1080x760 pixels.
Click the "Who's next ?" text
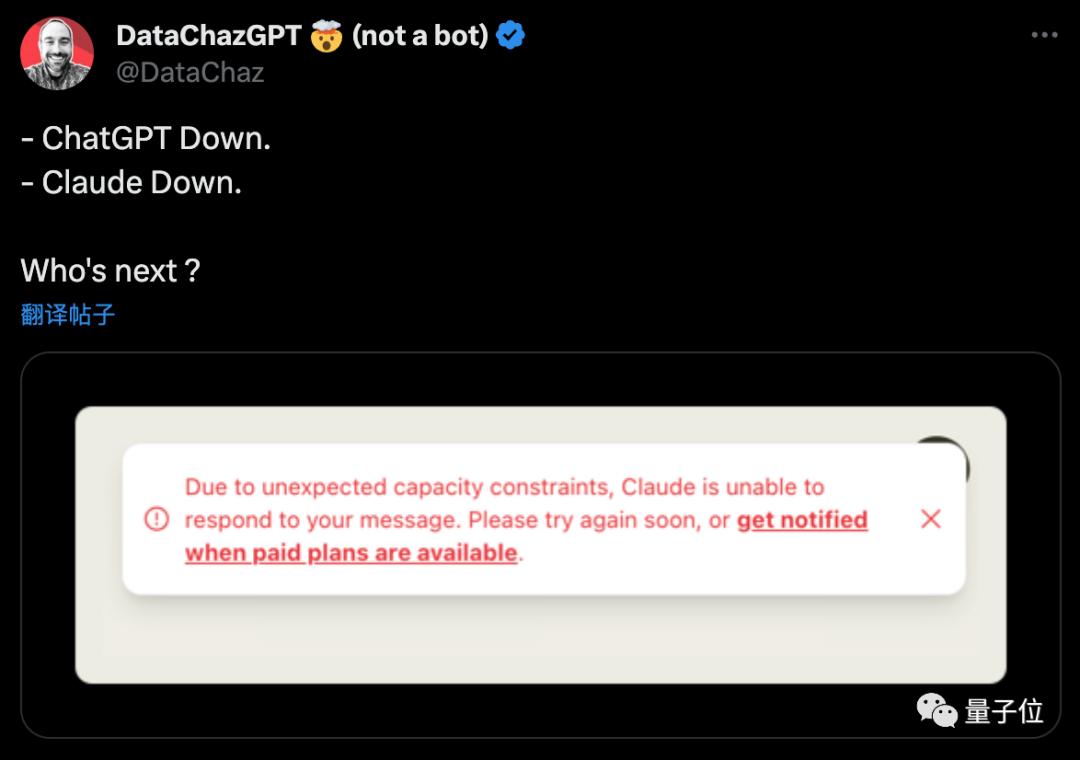pyautogui.click(x=110, y=271)
